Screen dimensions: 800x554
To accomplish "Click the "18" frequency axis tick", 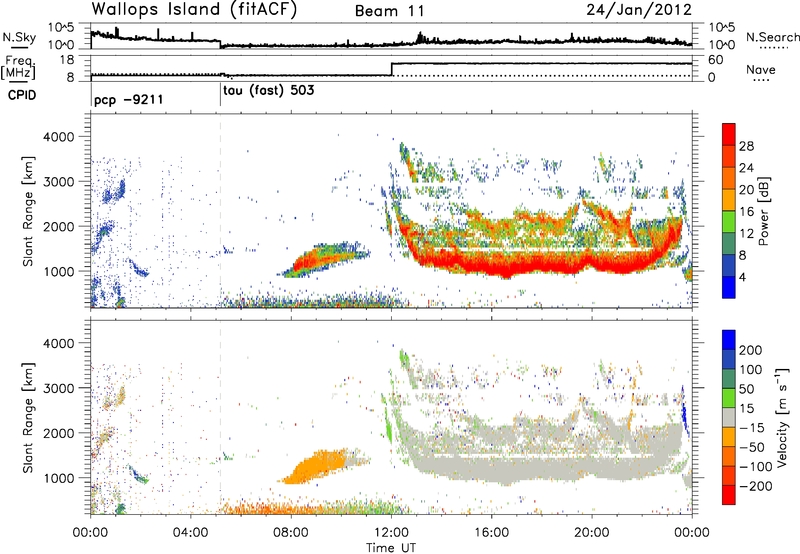I will 67,60.
